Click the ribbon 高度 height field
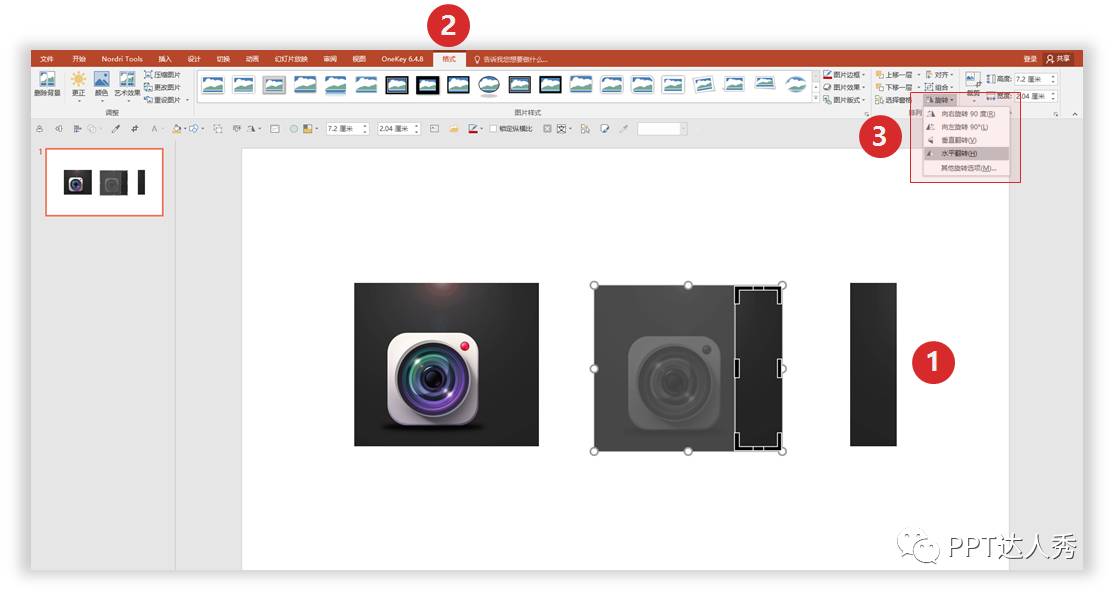Screen dimensions: 1114x596 pyautogui.click(x=1030, y=79)
